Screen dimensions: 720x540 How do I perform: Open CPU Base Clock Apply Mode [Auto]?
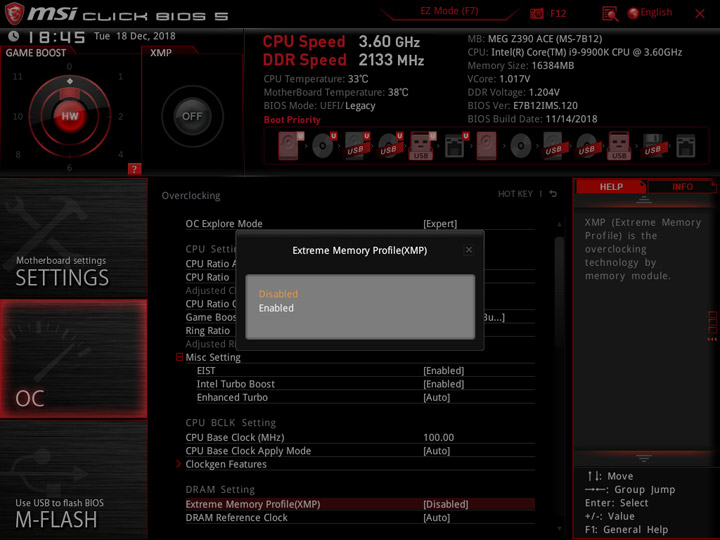pyautogui.click(x=436, y=451)
